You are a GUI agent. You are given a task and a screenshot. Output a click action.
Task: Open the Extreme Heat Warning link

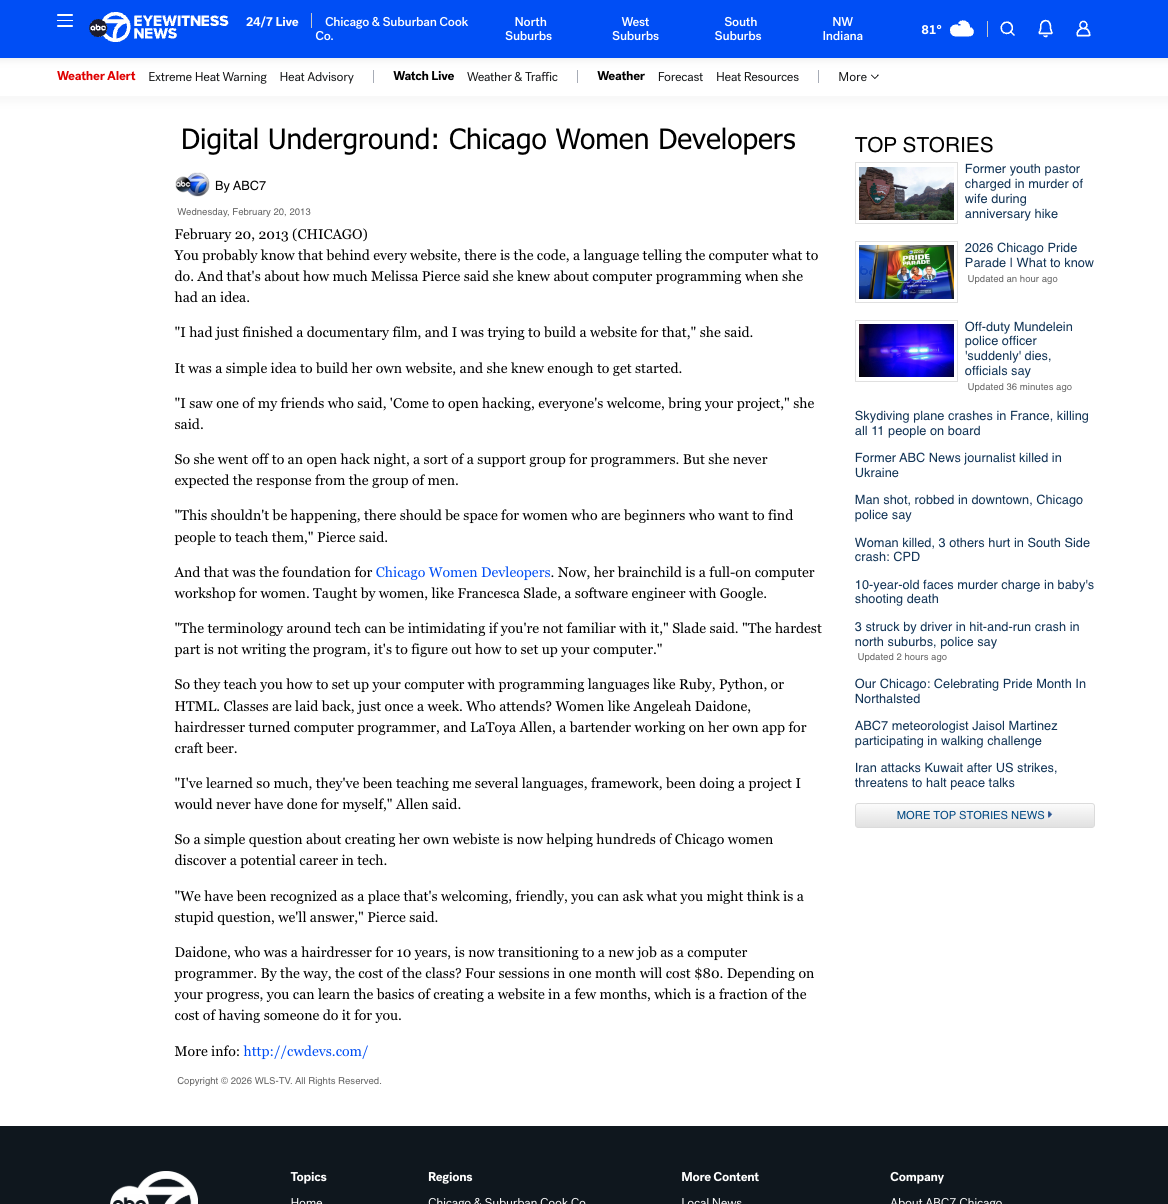coord(207,77)
